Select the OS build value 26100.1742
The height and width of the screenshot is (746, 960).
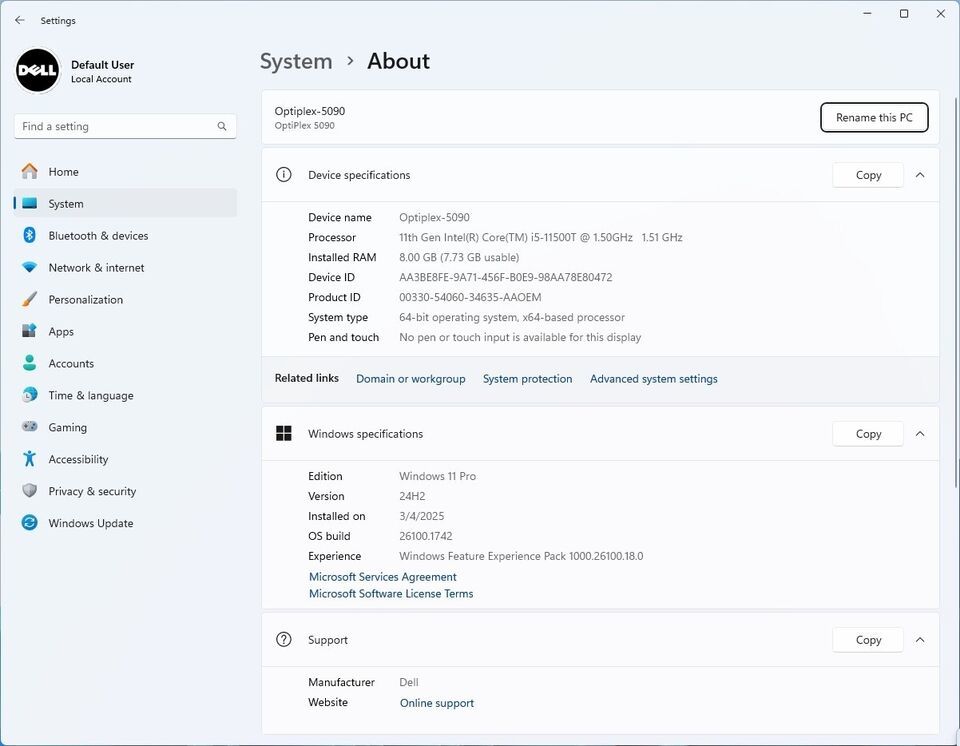point(426,536)
